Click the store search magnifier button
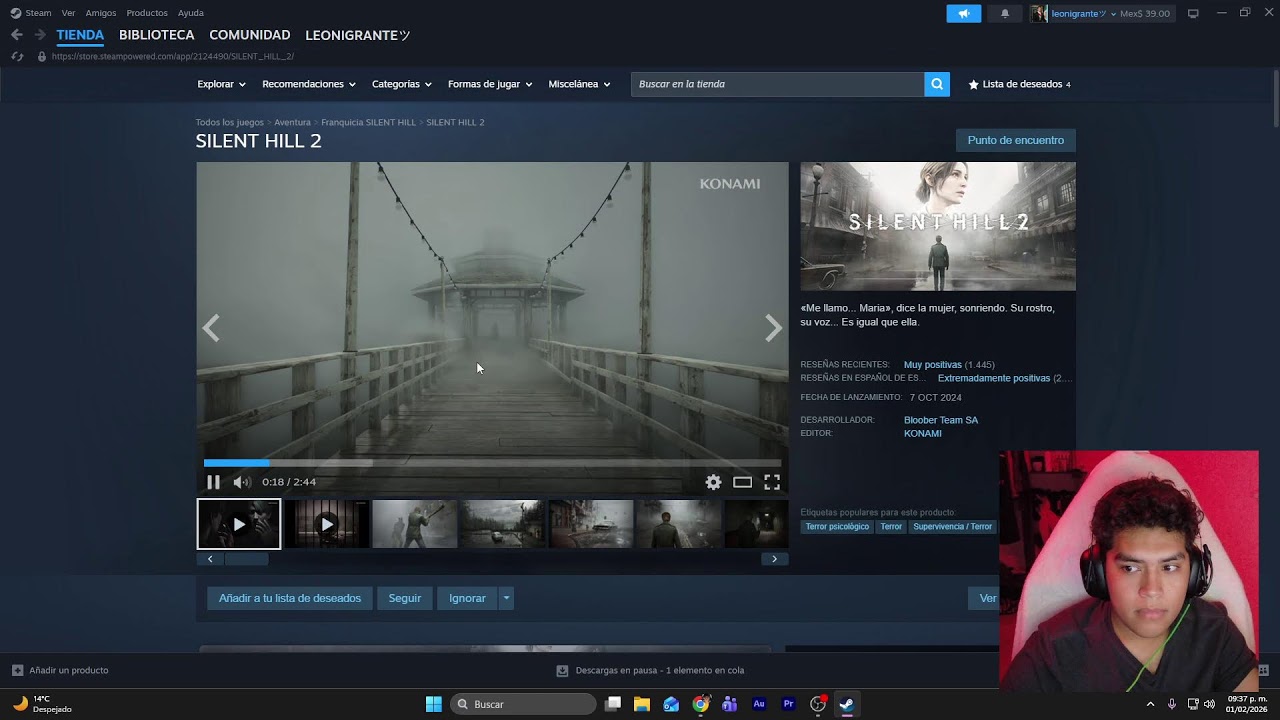Image resolution: width=1280 pixels, height=720 pixels. (937, 84)
